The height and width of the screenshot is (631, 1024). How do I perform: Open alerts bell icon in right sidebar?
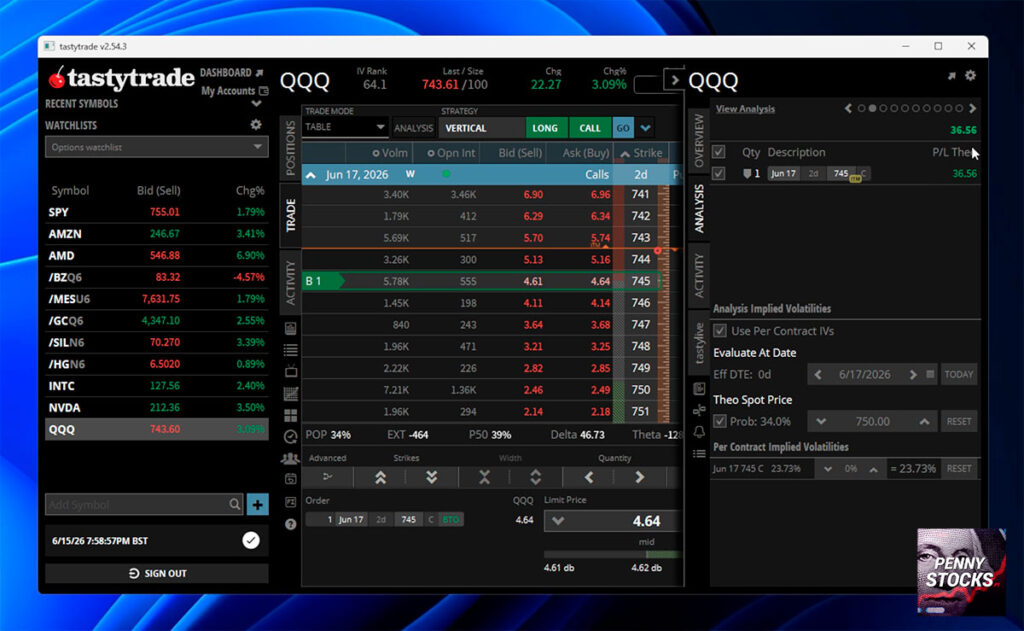click(x=699, y=432)
